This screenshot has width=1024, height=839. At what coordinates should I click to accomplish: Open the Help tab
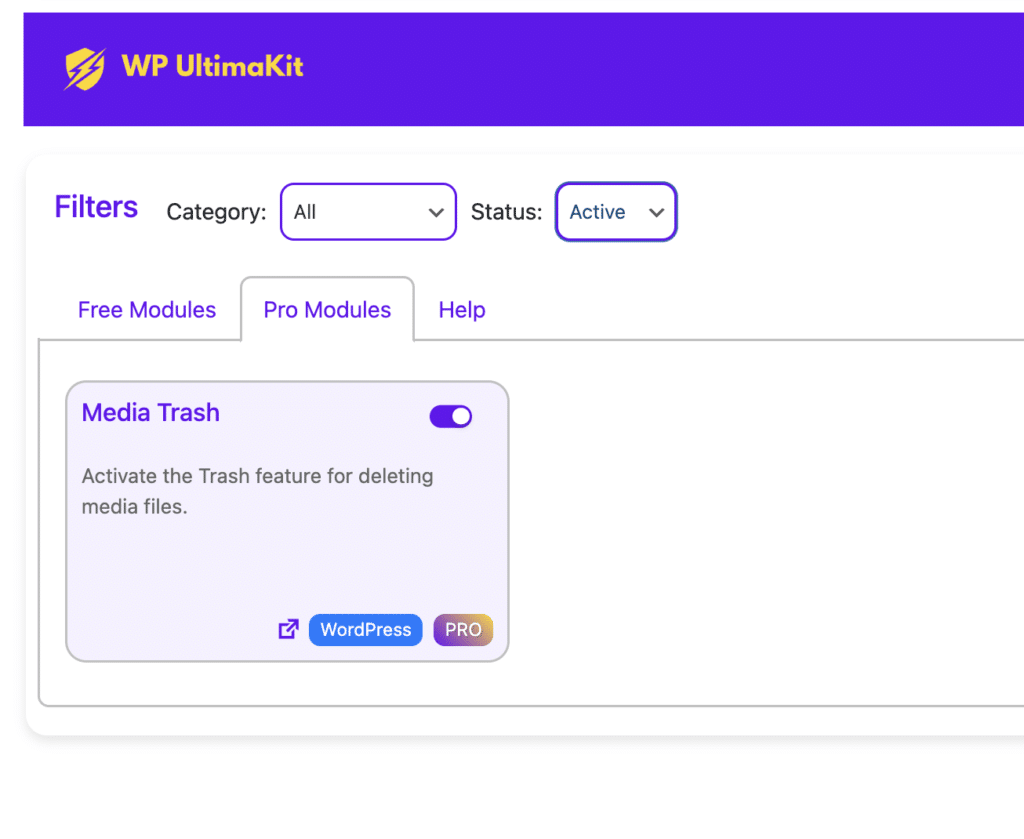(461, 310)
